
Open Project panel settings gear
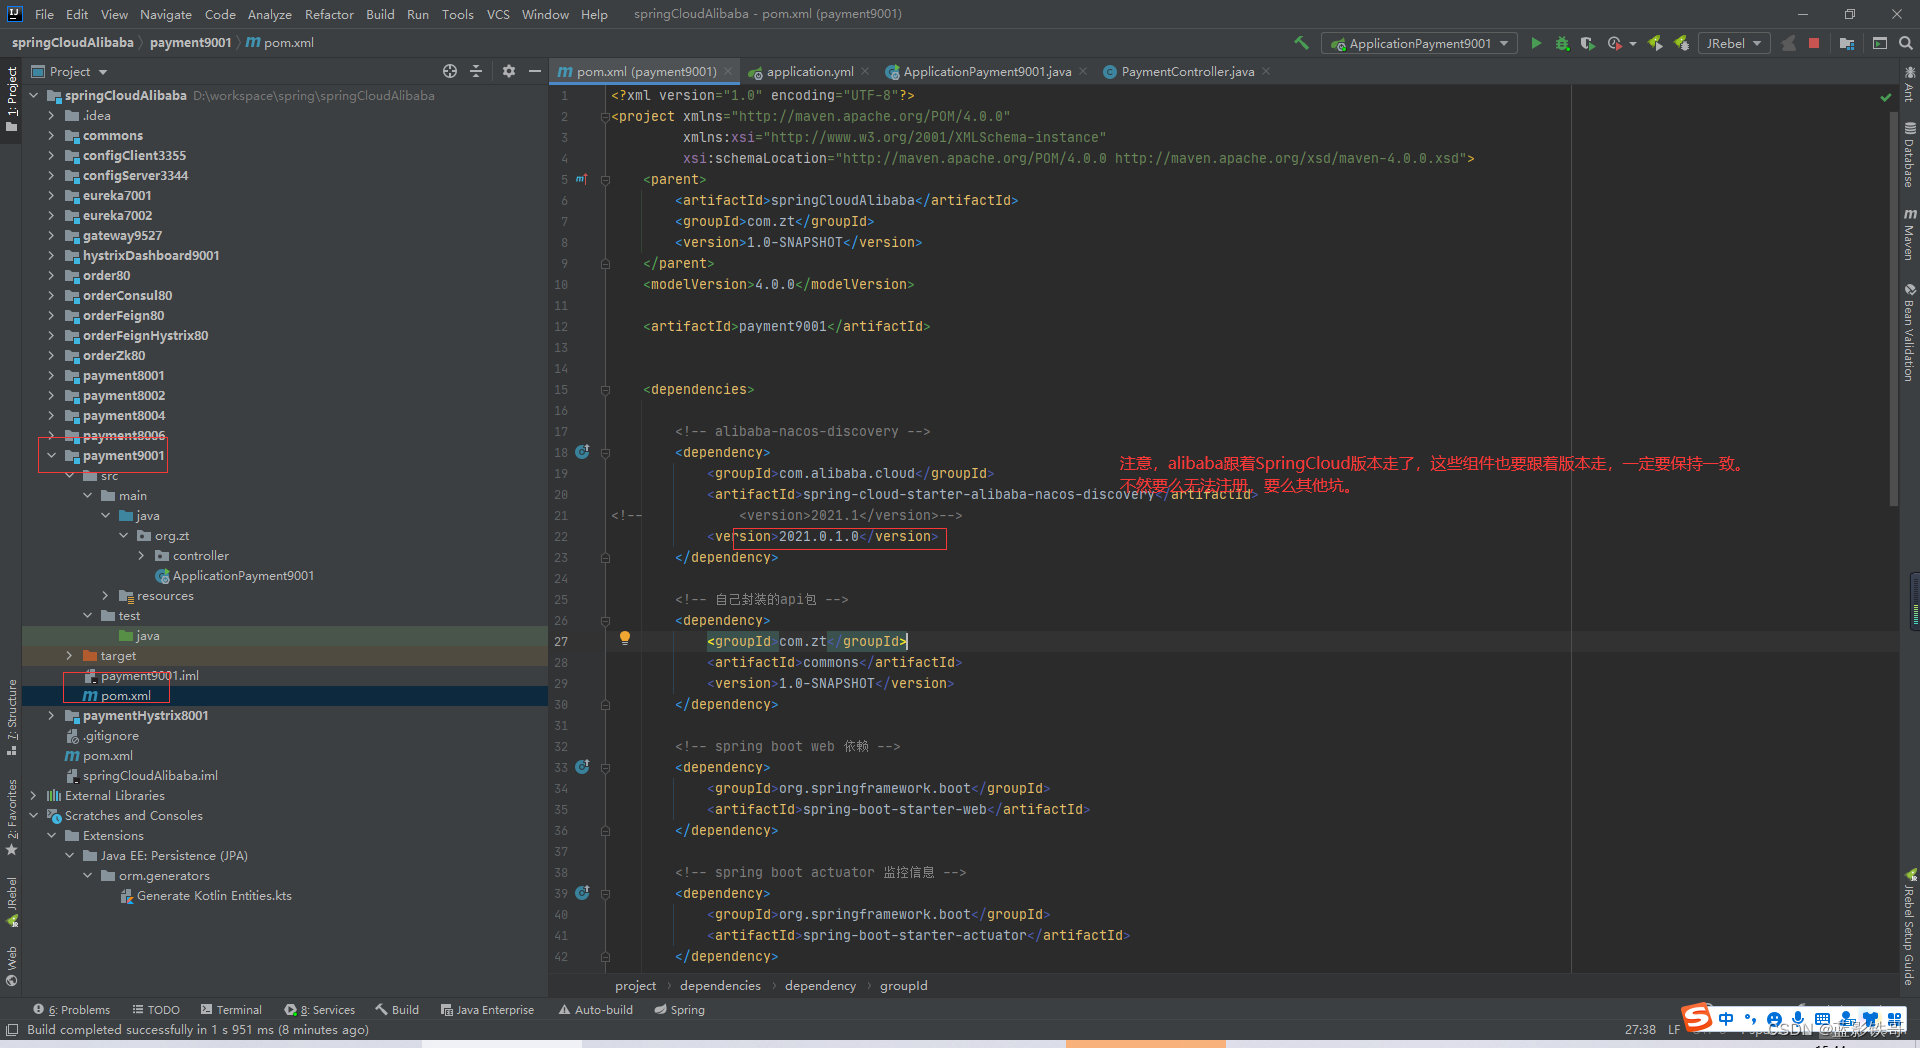point(509,71)
